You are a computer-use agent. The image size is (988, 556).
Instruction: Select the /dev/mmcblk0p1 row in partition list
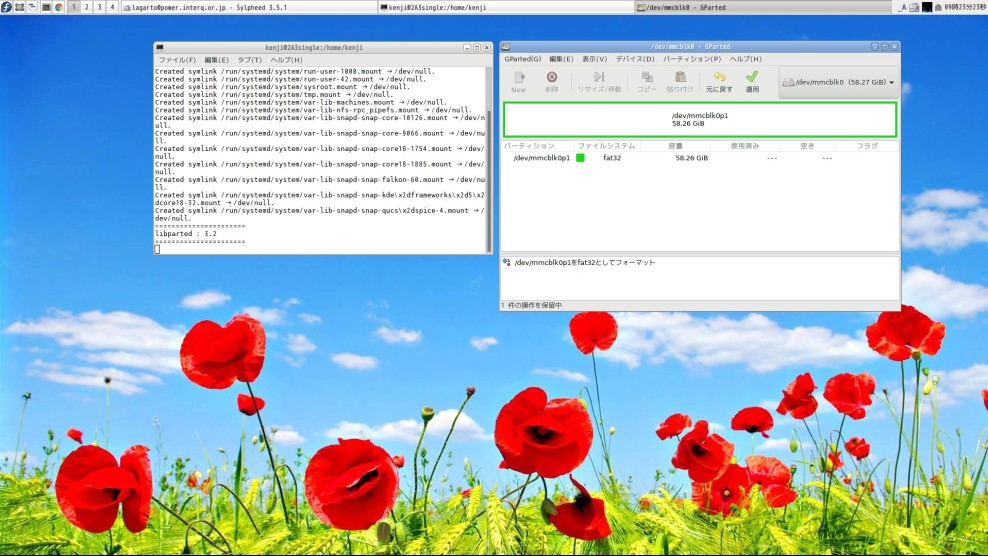(542, 158)
